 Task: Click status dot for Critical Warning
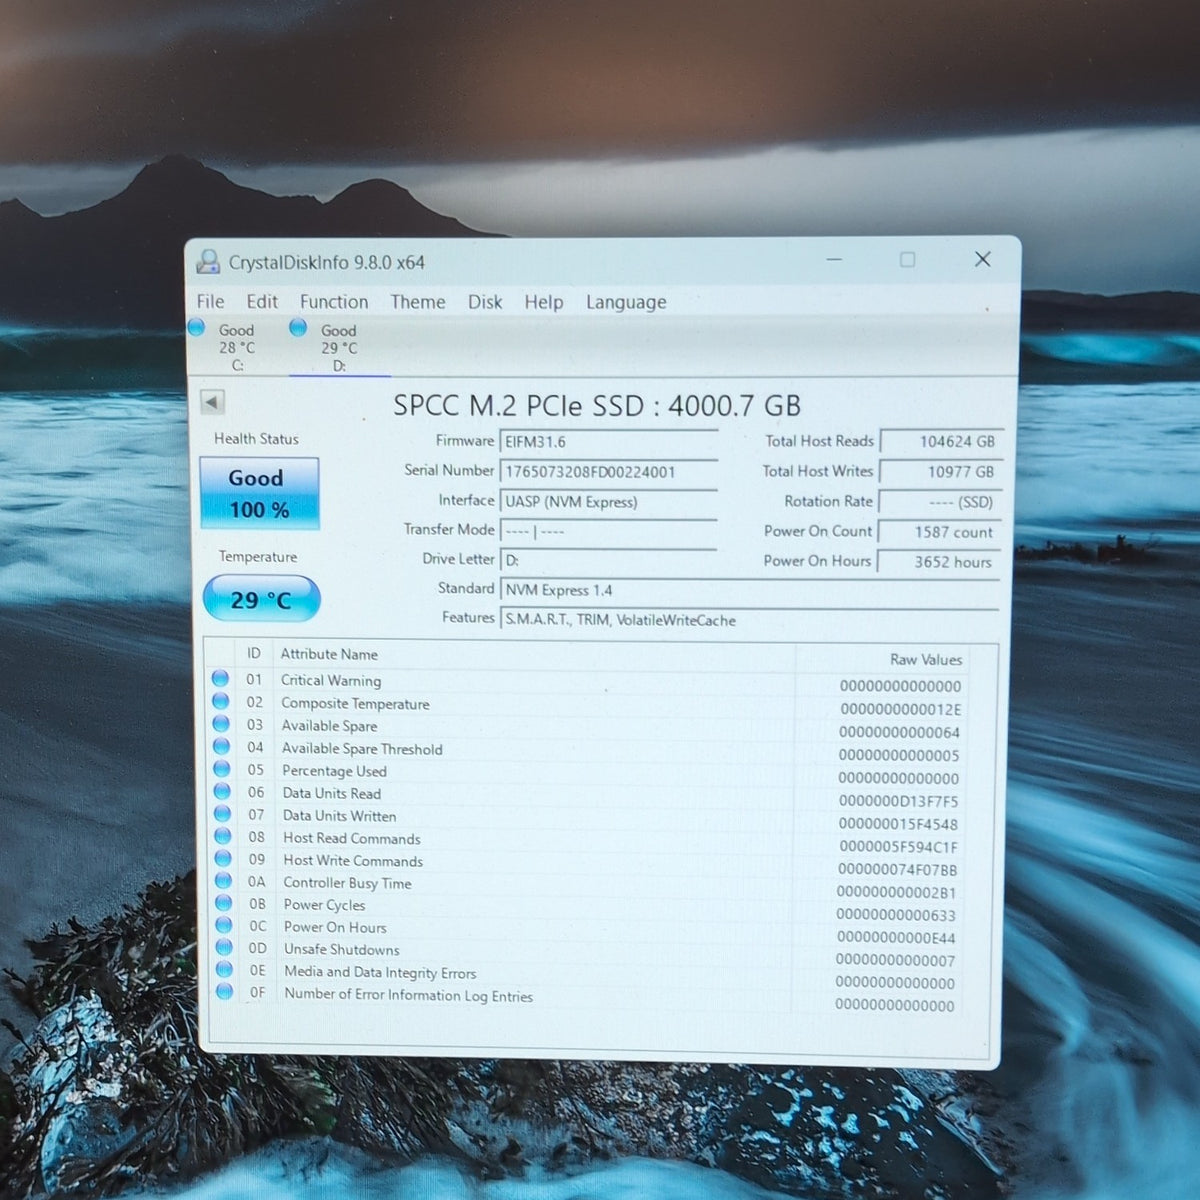pyautogui.click(x=220, y=679)
